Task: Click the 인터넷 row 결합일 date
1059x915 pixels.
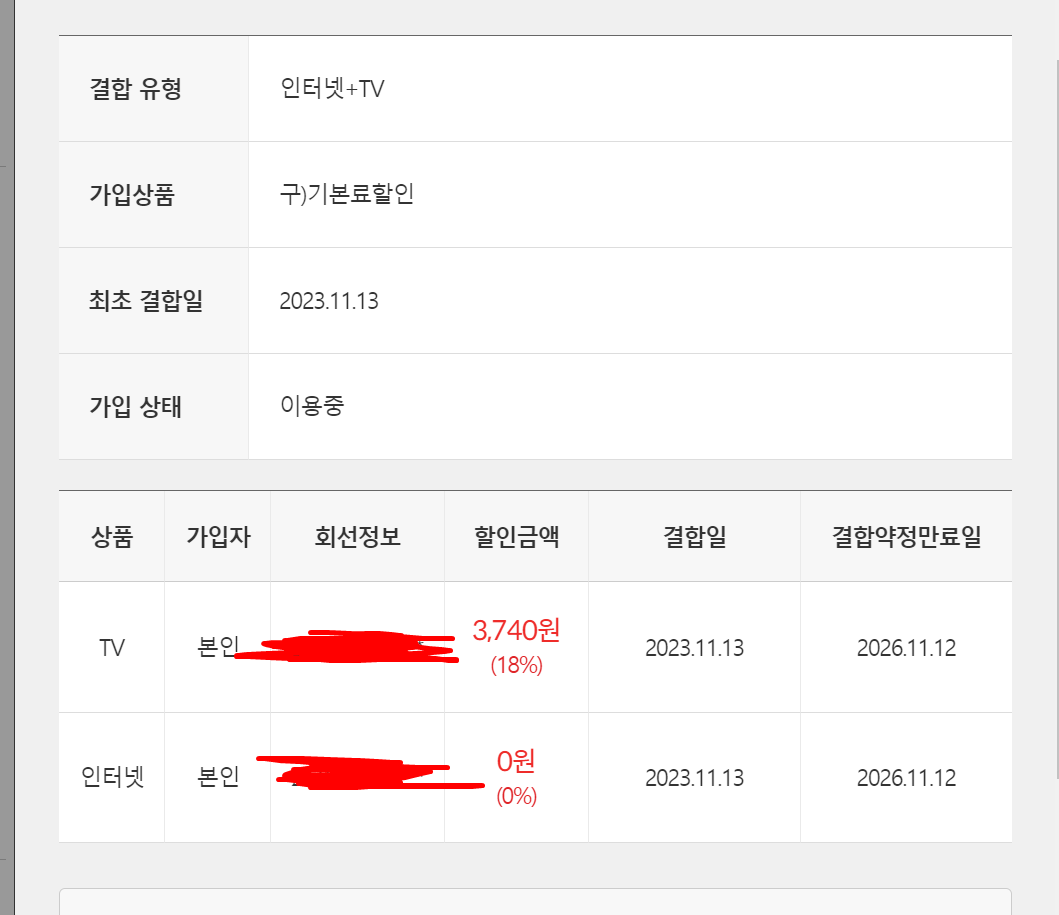Action: (x=694, y=778)
